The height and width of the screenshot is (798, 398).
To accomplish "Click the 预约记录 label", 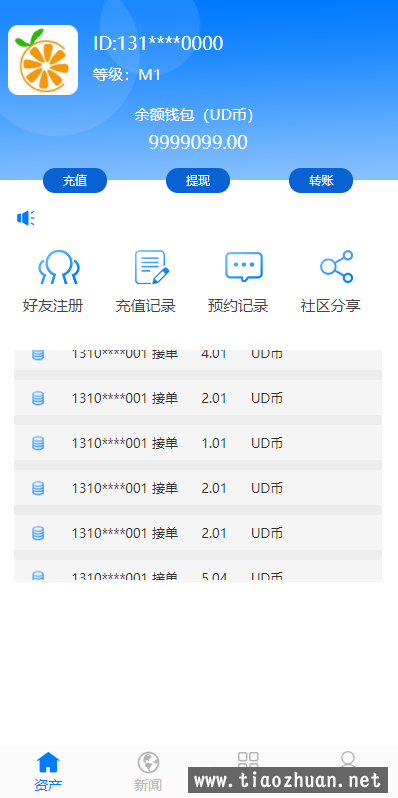I will click(x=238, y=306).
